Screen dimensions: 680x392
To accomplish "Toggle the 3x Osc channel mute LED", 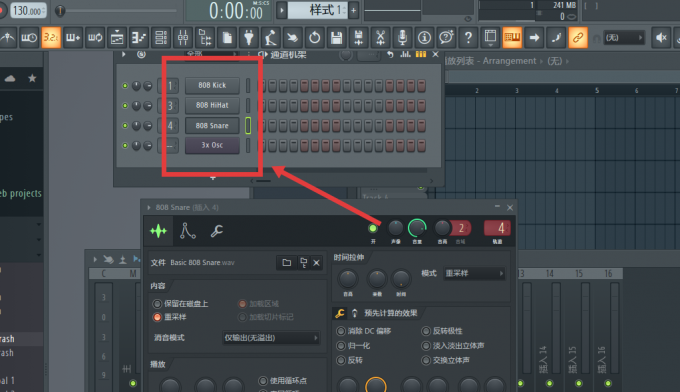I will [x=125, y=145].
